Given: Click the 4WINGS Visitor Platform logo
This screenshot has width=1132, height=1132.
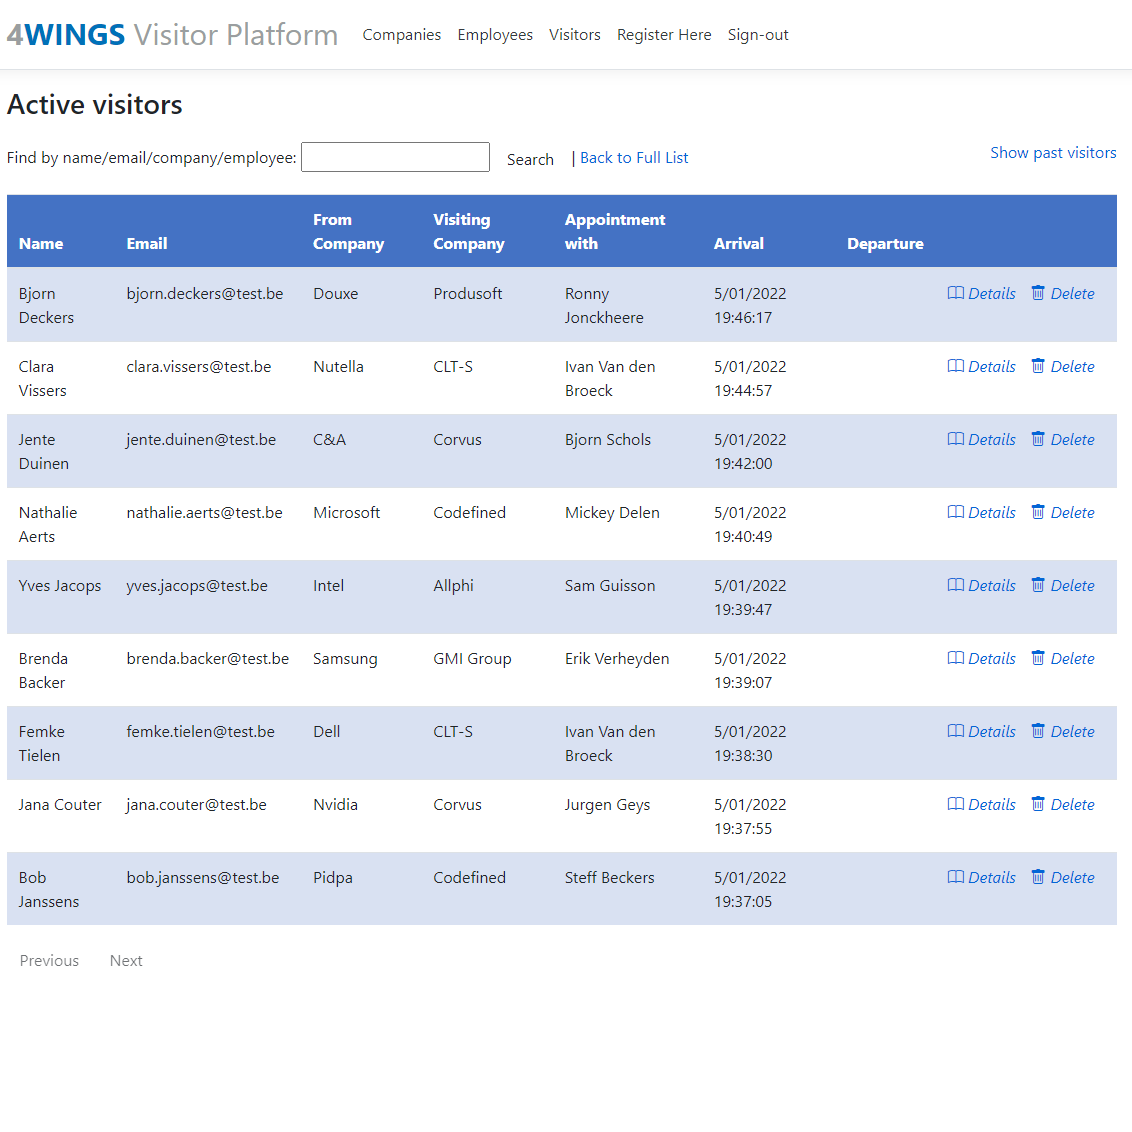Looking at the screenshot, I should [172, 35].
